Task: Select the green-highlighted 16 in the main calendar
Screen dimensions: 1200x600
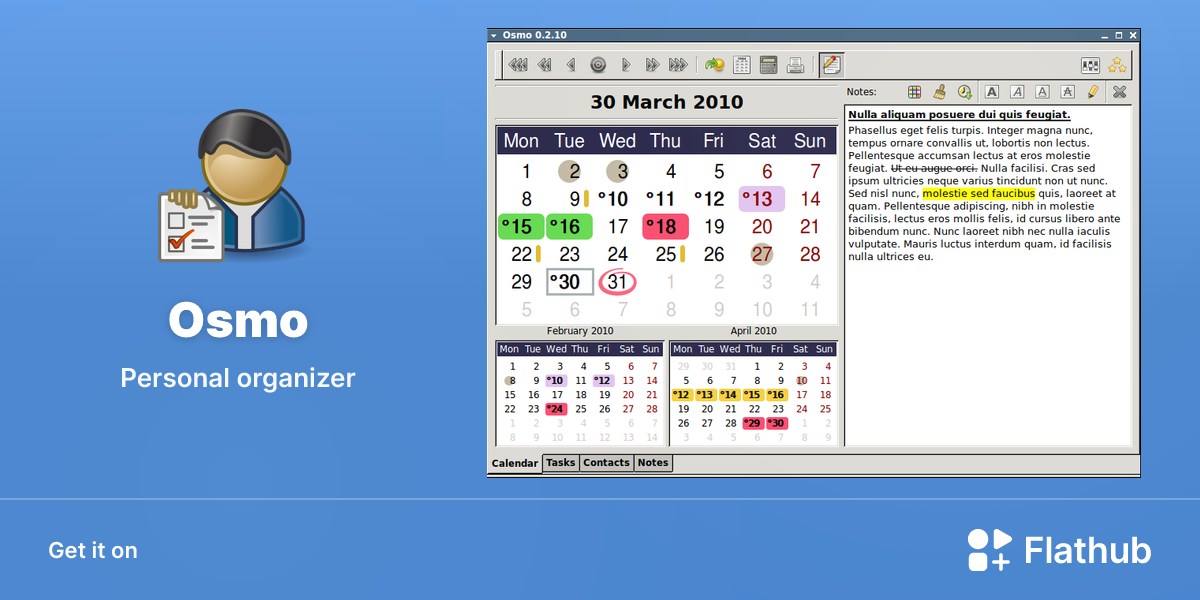Action: pos(569,226)
